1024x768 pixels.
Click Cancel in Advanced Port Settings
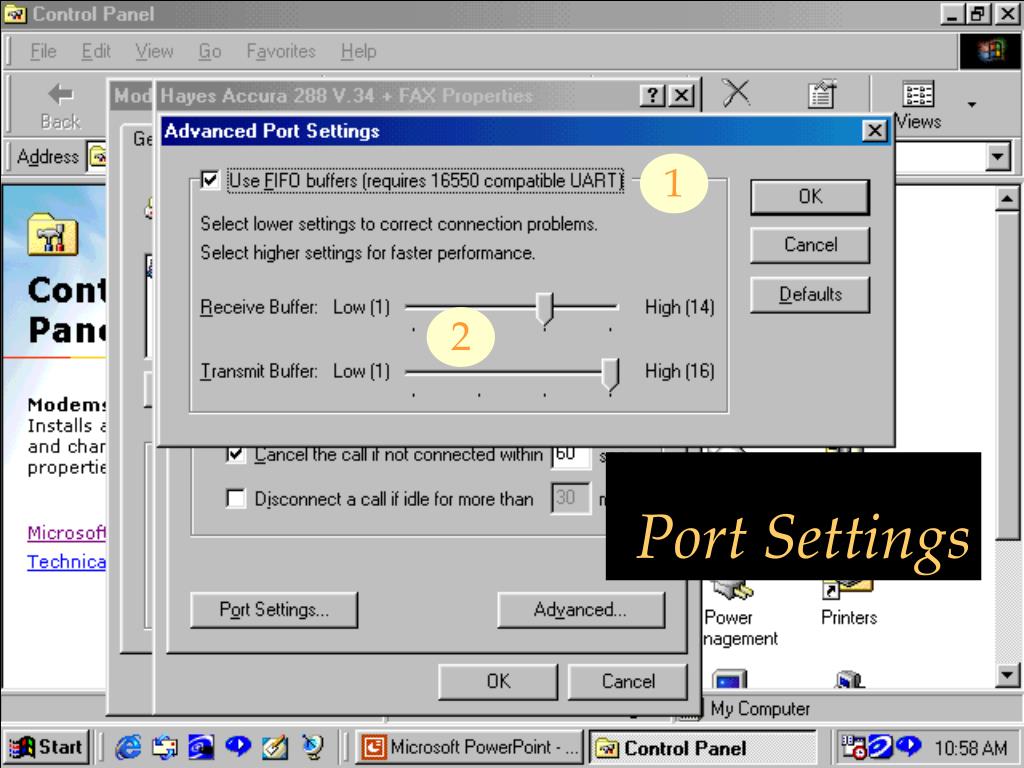(810, 245)
